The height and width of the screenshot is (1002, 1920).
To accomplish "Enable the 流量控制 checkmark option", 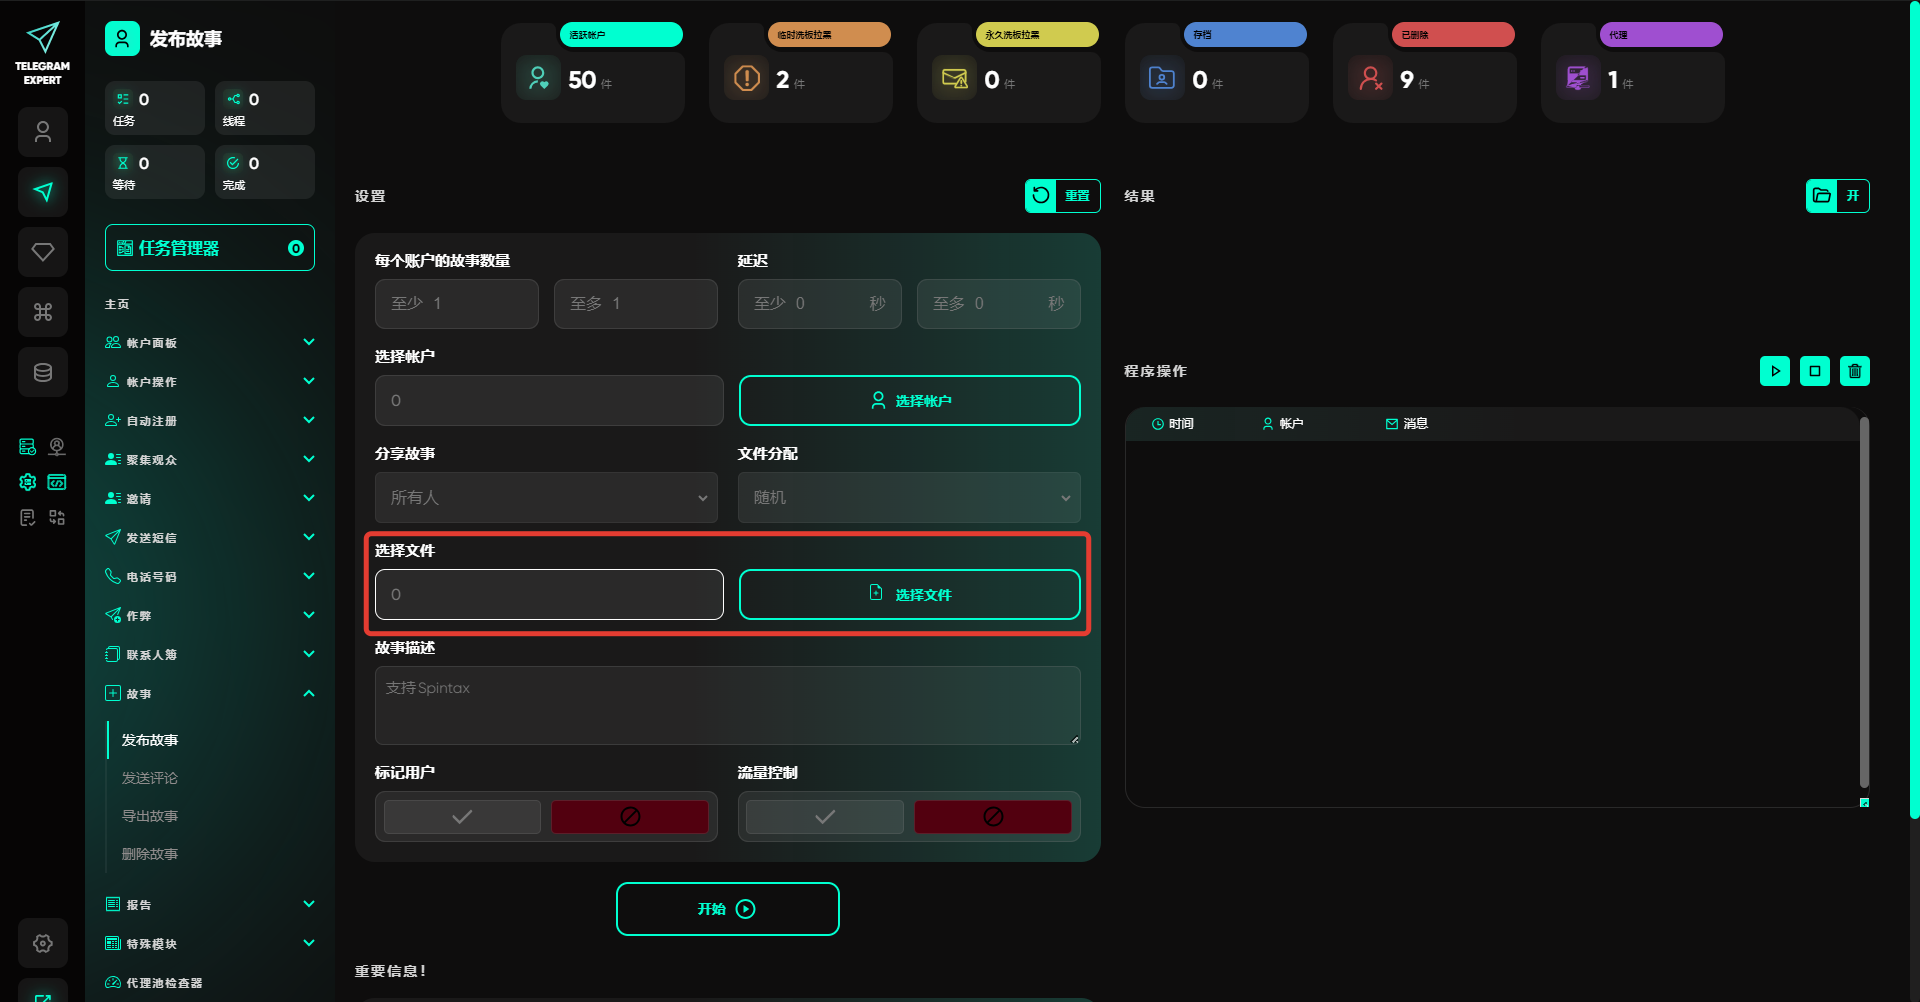I will (825, 817).
